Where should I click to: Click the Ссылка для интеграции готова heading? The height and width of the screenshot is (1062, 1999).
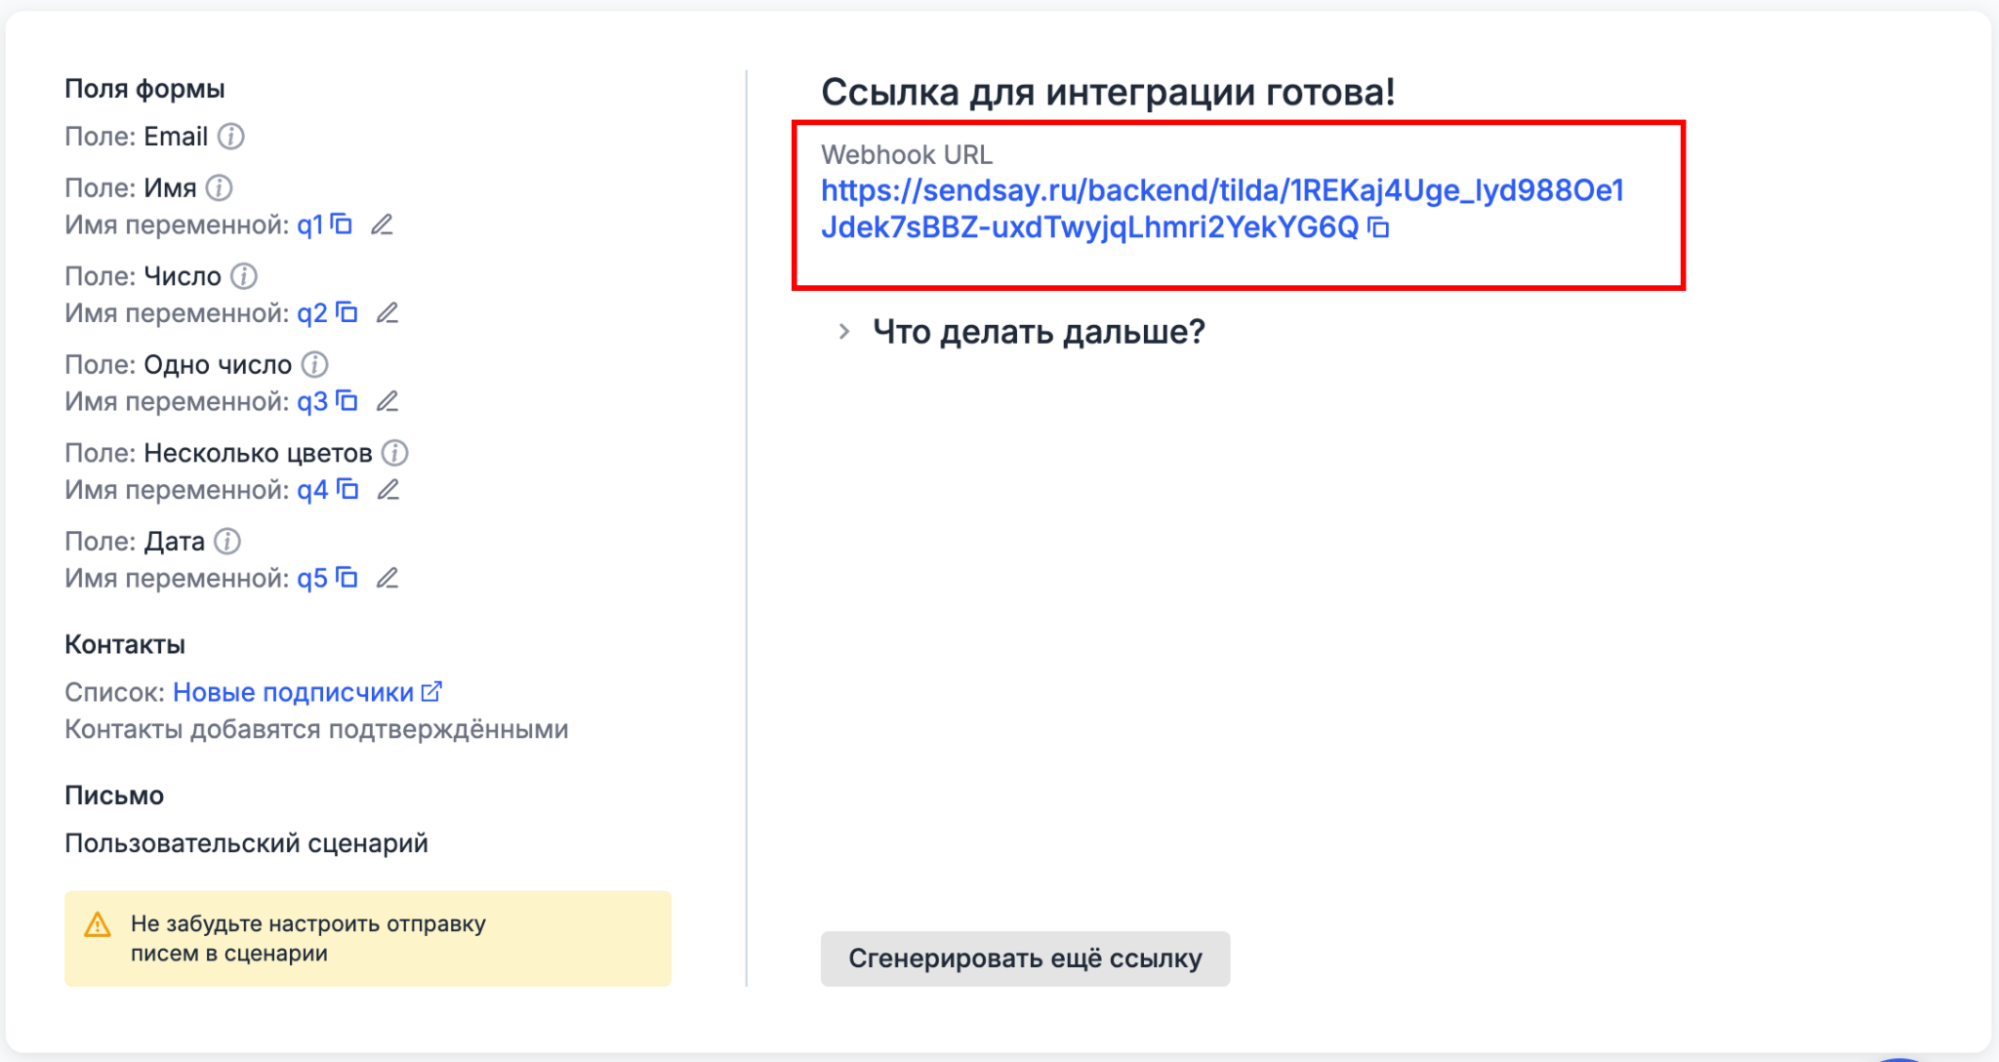tap(1108, 92)
